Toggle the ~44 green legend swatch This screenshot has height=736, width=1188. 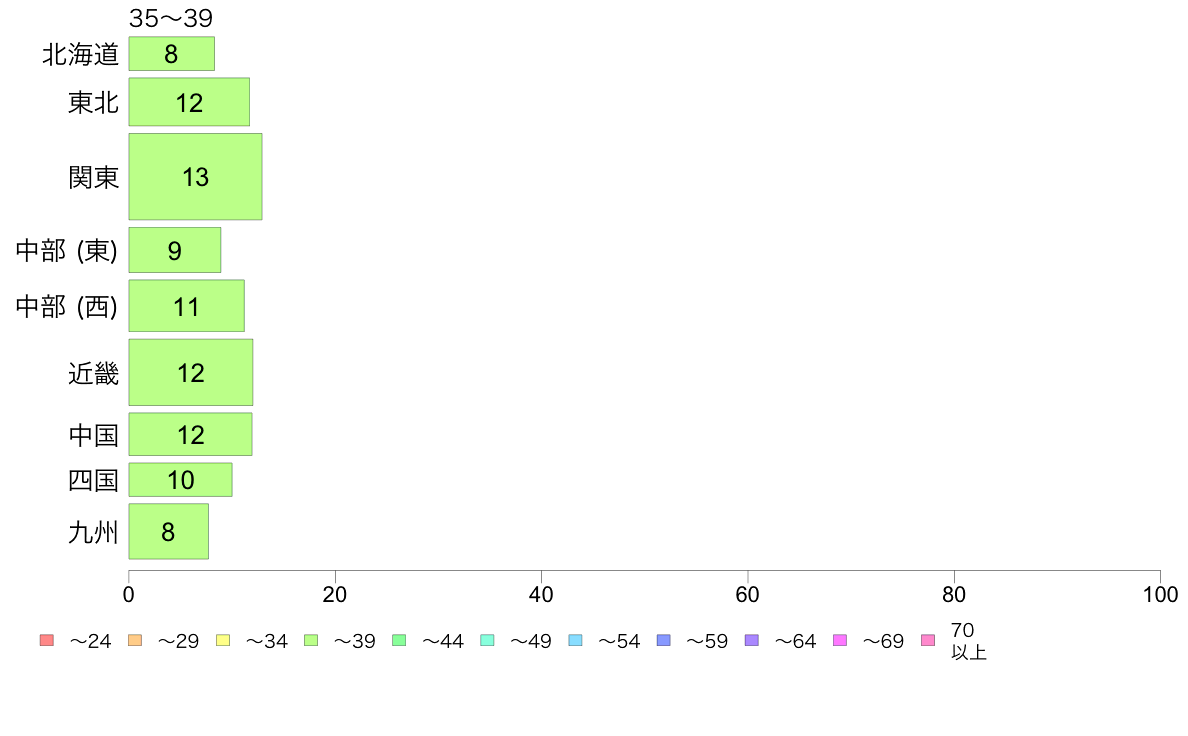click(399, 640)
